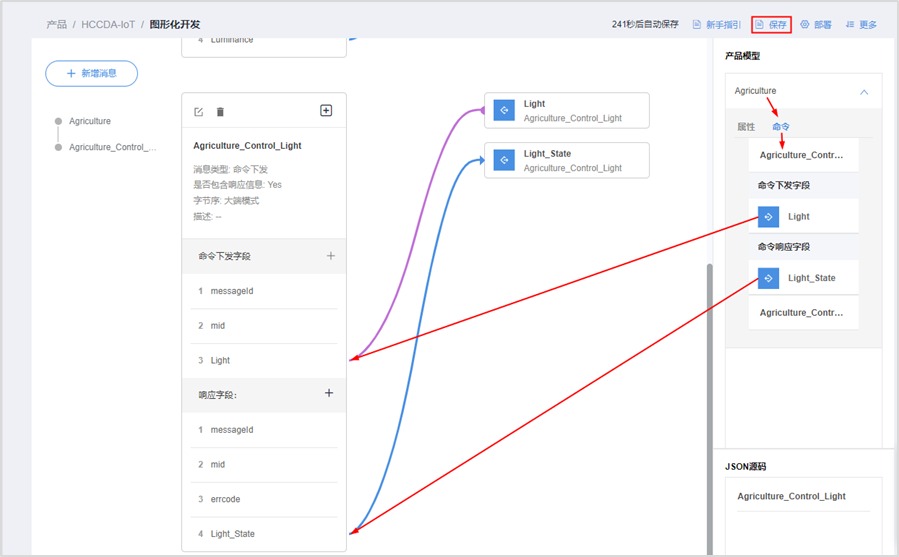Add a field beside 命令下发字段 header

(331, 256)
